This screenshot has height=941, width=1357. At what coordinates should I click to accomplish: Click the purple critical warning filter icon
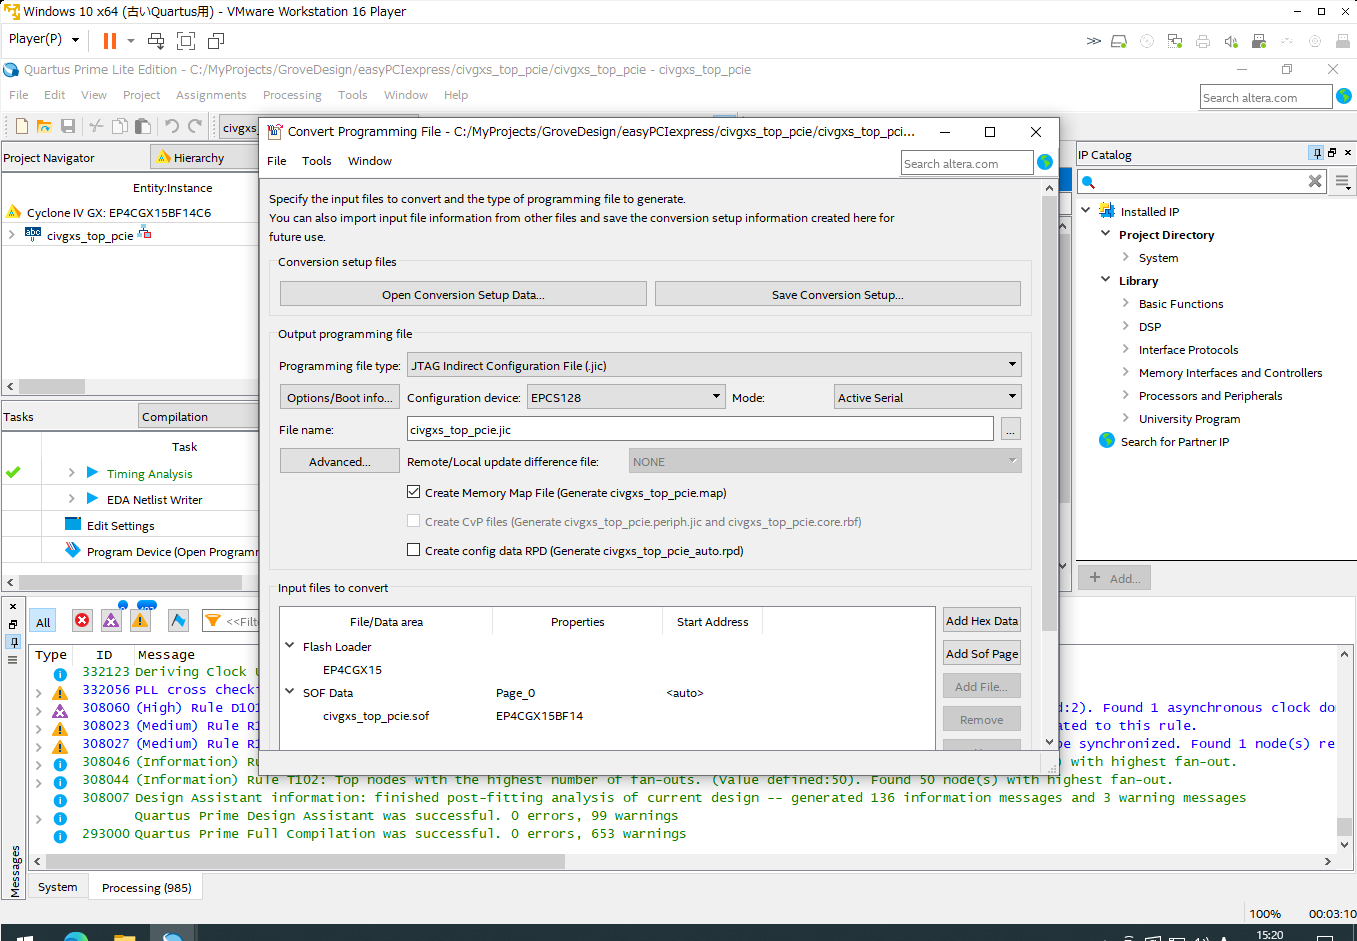coord(111,621)
